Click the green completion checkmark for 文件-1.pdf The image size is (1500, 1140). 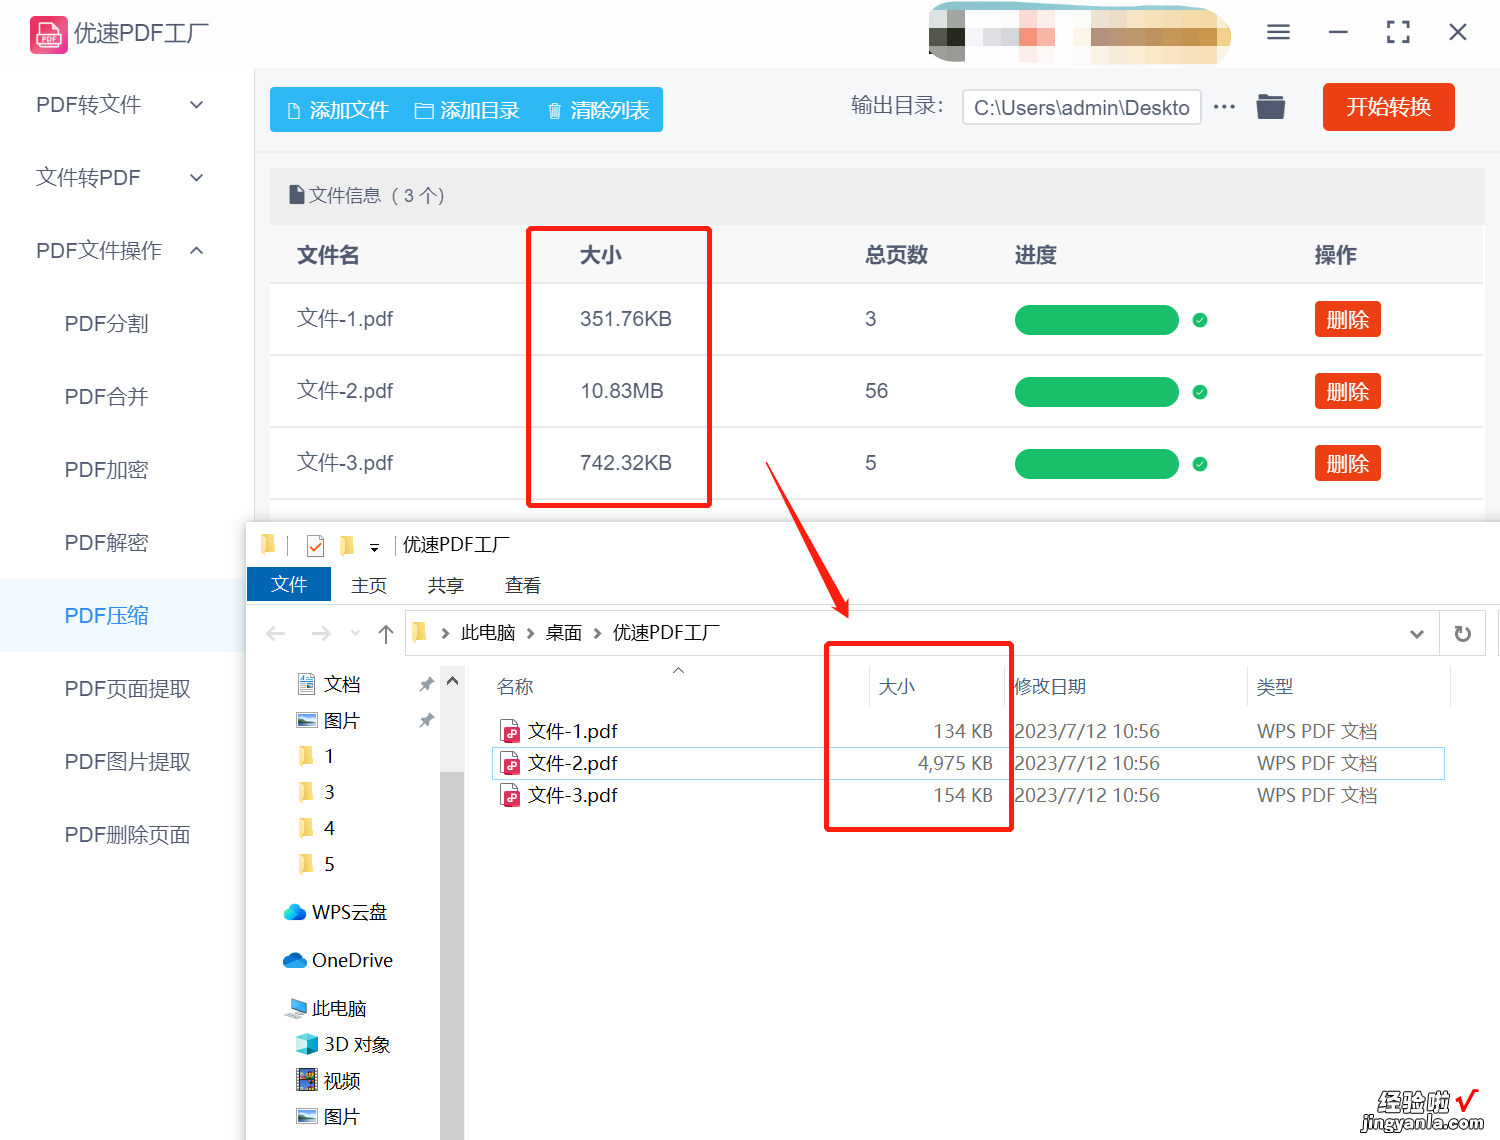tap(1200, 320)
